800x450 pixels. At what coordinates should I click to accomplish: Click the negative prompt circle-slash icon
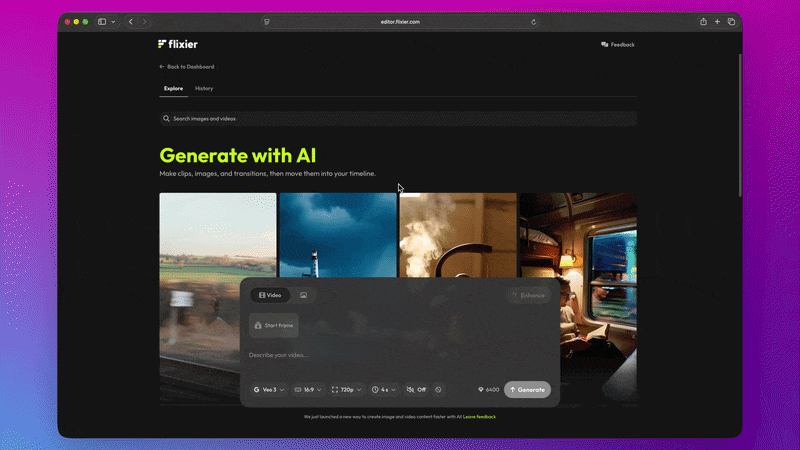click(x=438, y=389)
